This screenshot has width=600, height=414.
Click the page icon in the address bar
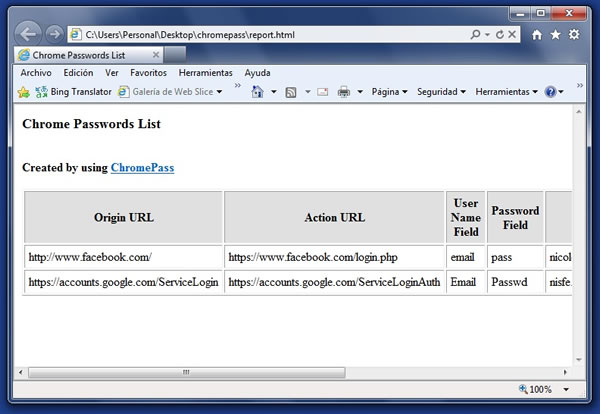tap(76, 34)
